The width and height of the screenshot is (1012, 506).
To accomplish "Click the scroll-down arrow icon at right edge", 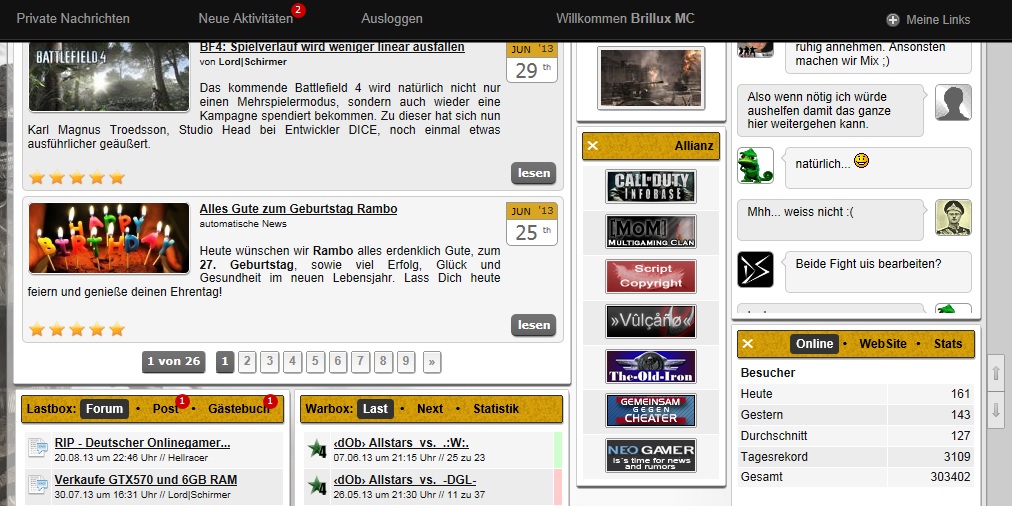I will tap(995, 411).
